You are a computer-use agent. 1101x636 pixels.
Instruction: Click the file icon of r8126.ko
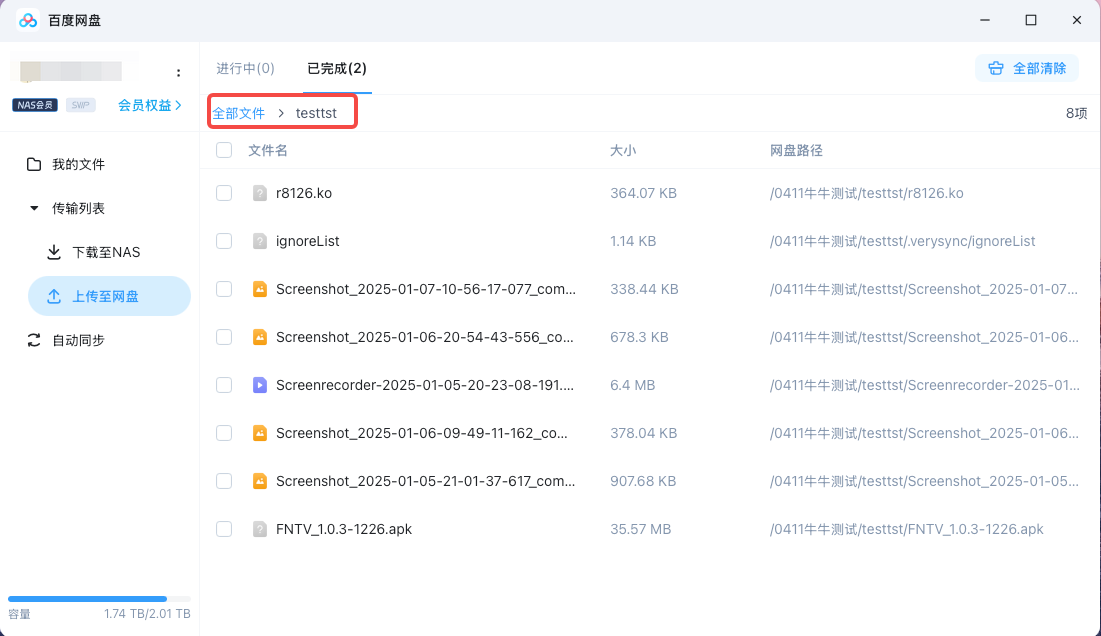pos(260,193)
